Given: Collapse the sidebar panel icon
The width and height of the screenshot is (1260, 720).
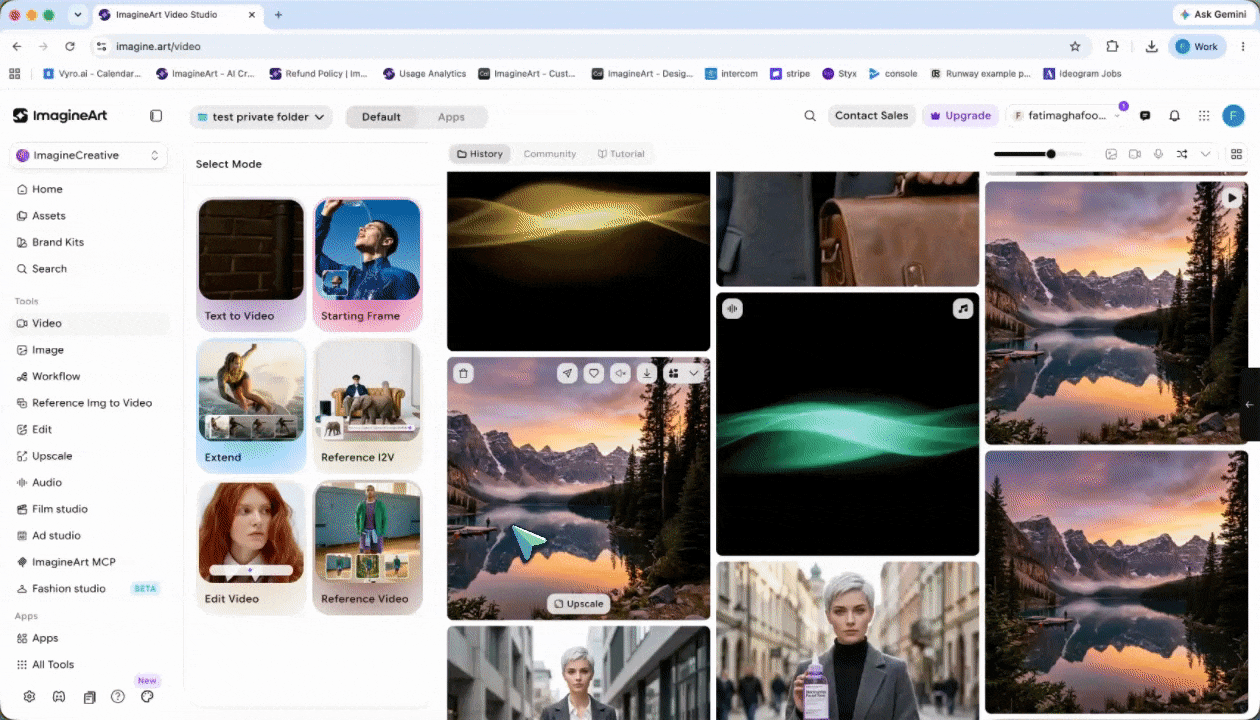Looking at the screenshot, I should [x=156, y=116].
